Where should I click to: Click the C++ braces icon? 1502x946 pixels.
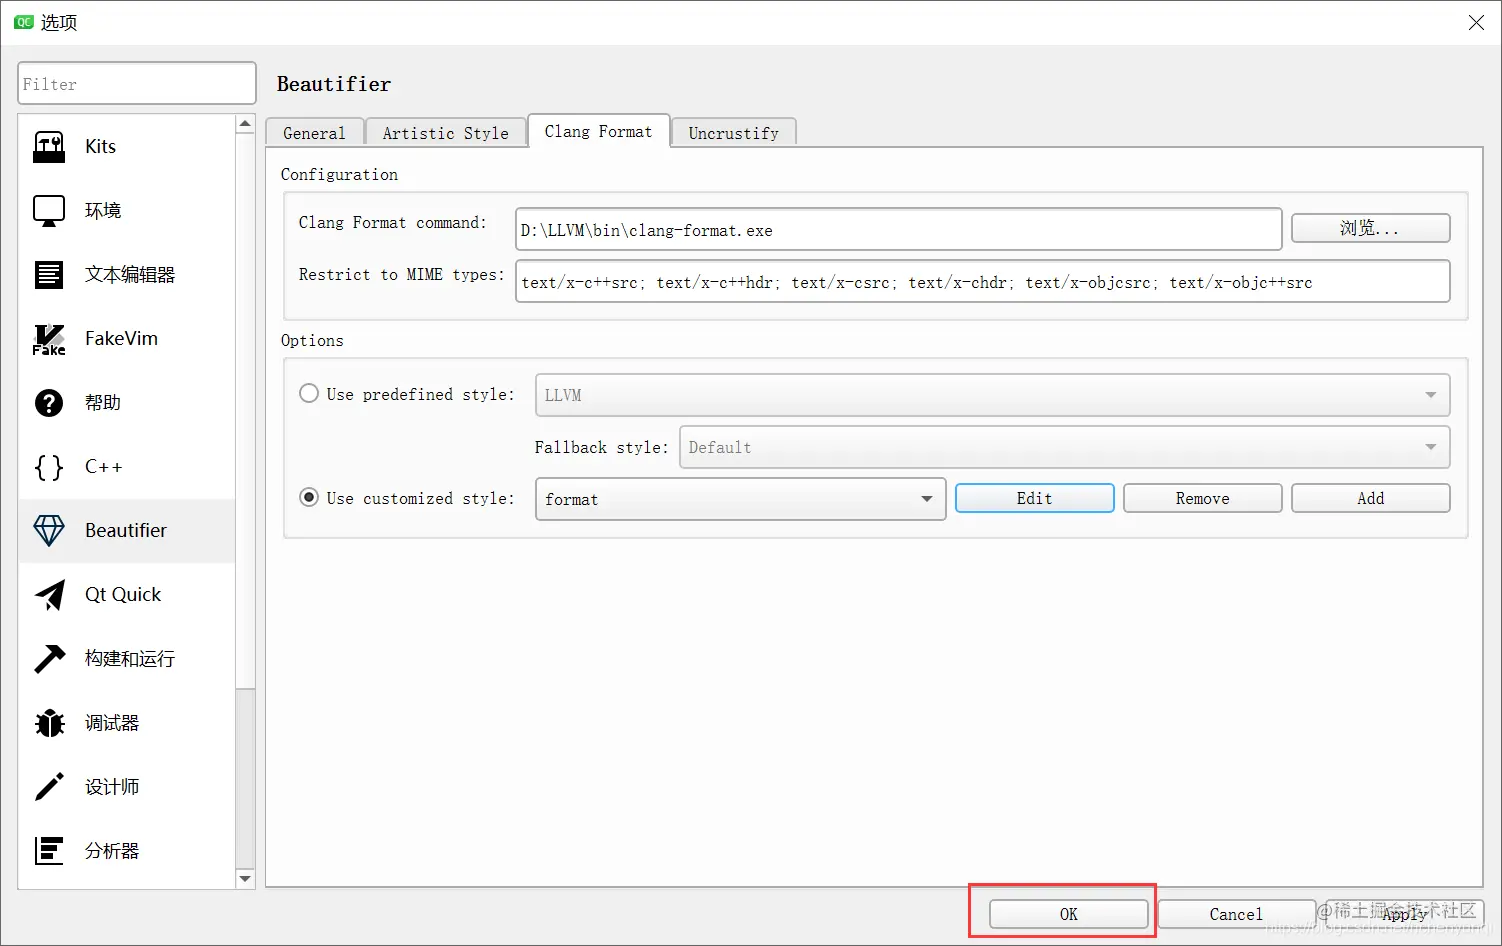49,467
